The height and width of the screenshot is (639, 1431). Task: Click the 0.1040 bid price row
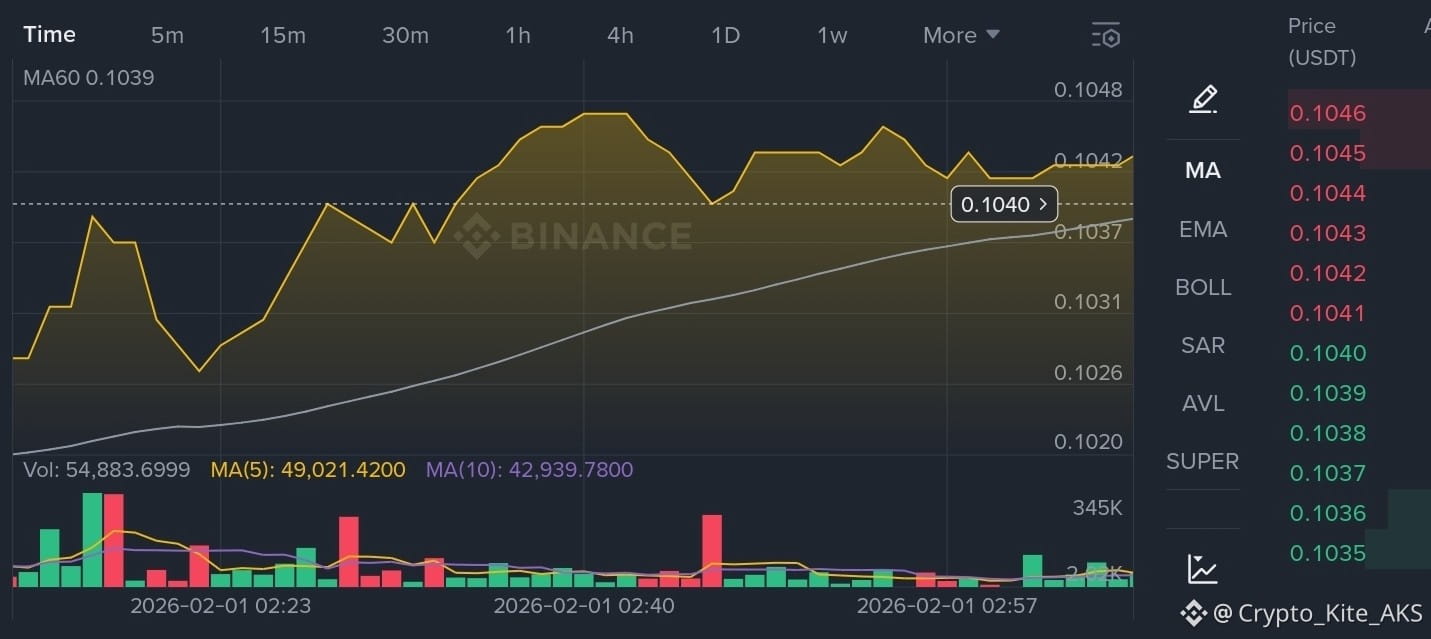pyautogui.click(x=1328, y=353)
